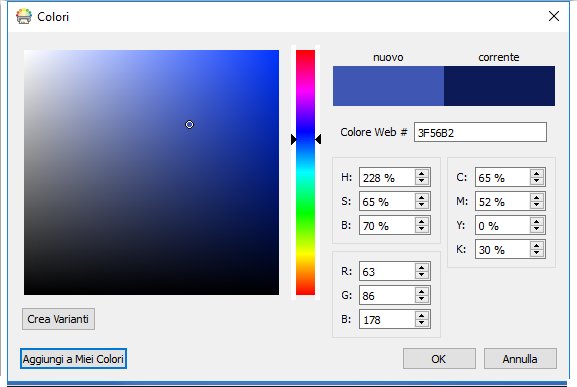Decrease the R red value
This screenshot has width=577, height=387.
(422, 275)
